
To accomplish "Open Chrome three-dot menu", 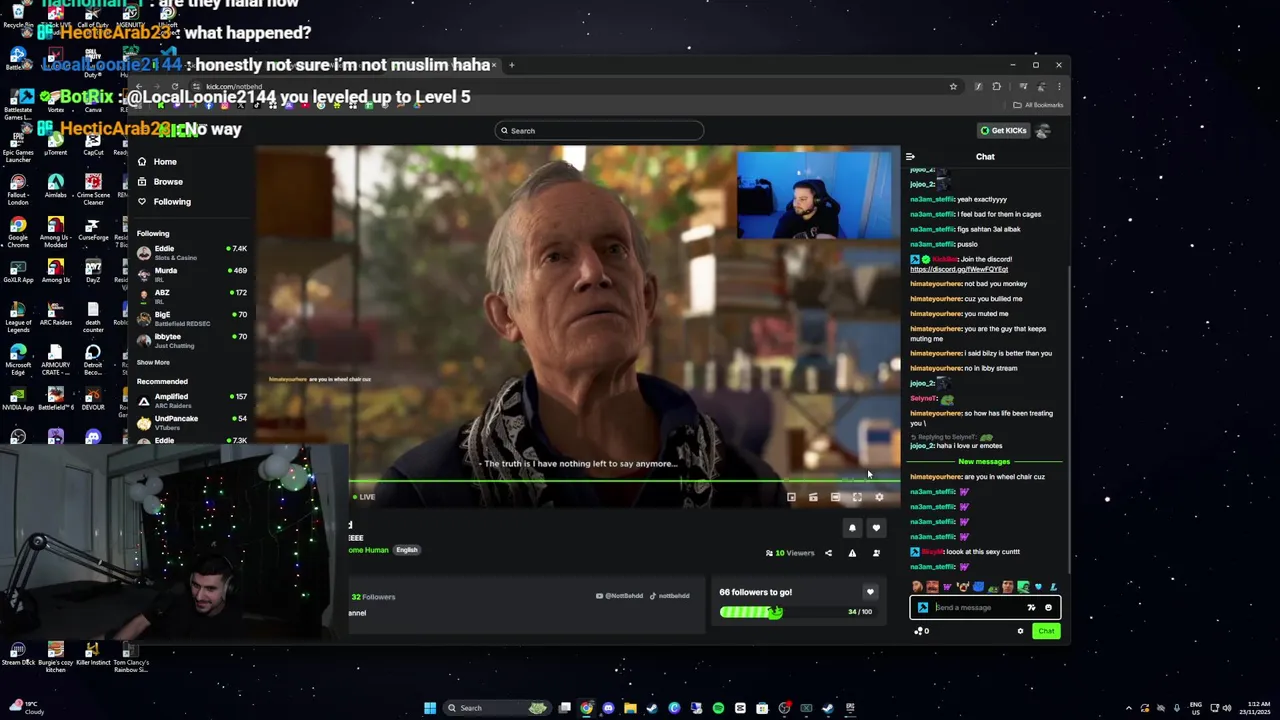I will click(x=1059, y=87).
